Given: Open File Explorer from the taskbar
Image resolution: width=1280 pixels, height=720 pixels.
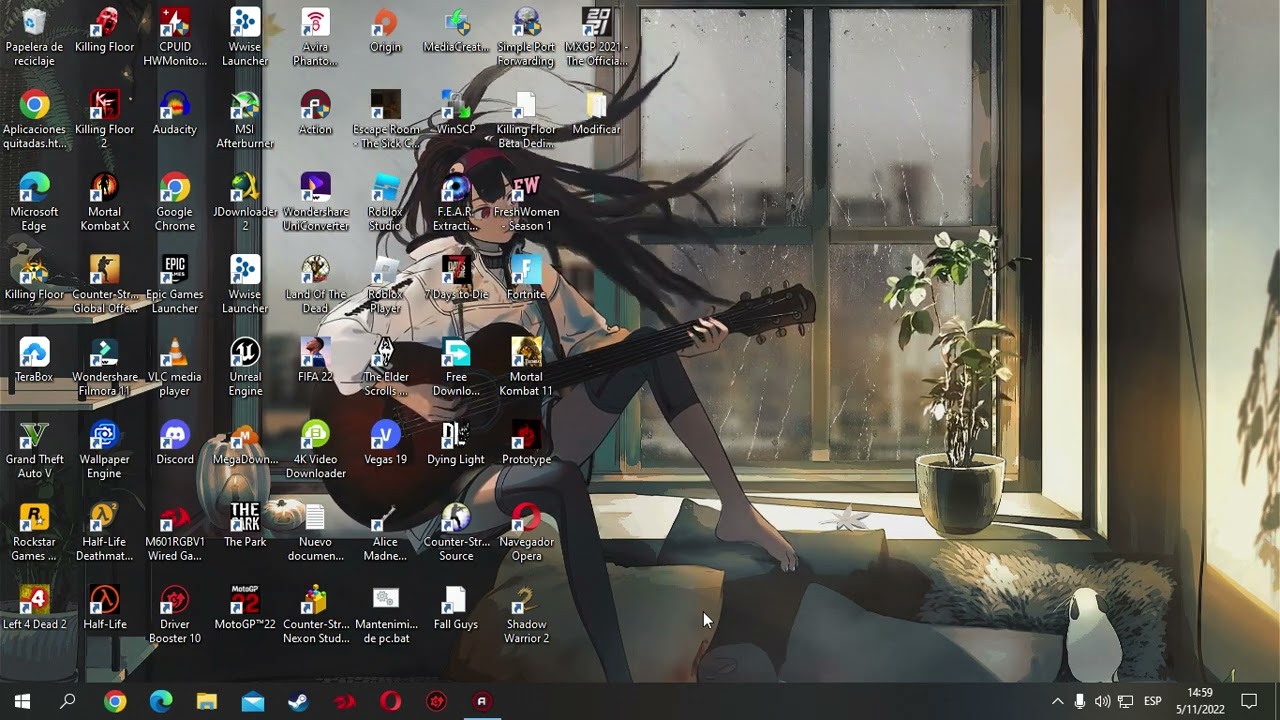Looking at the screenshot, I should pyautogui.click(x=206, y=701).
